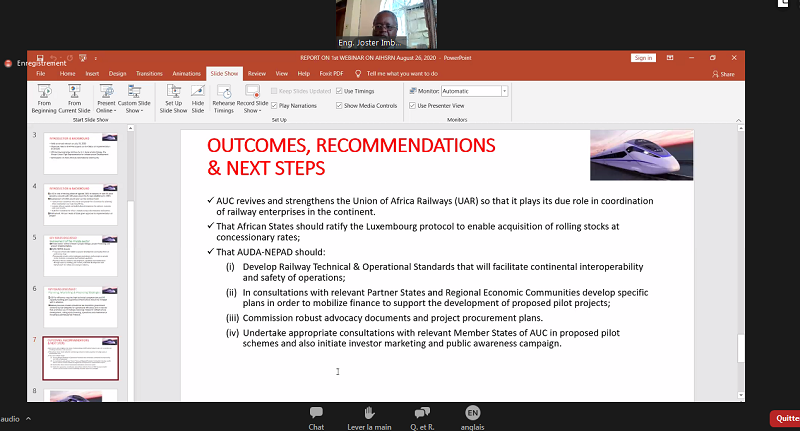Select slide 3 thumbnail
The width and height of the screenshot is (800, 431).
click(x=81, y=153)
